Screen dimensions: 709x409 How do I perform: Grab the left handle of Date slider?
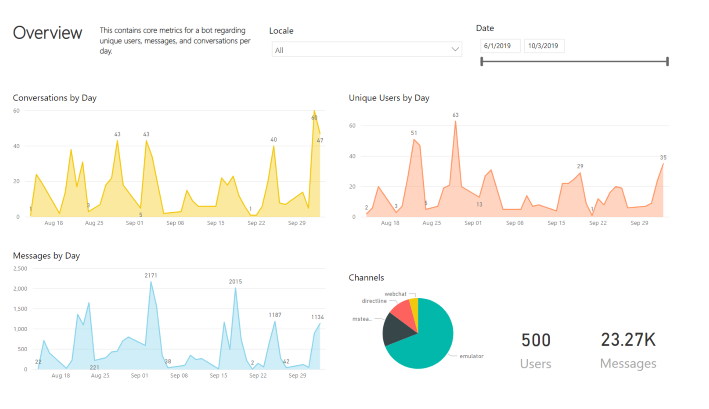[x=482, y=61]
